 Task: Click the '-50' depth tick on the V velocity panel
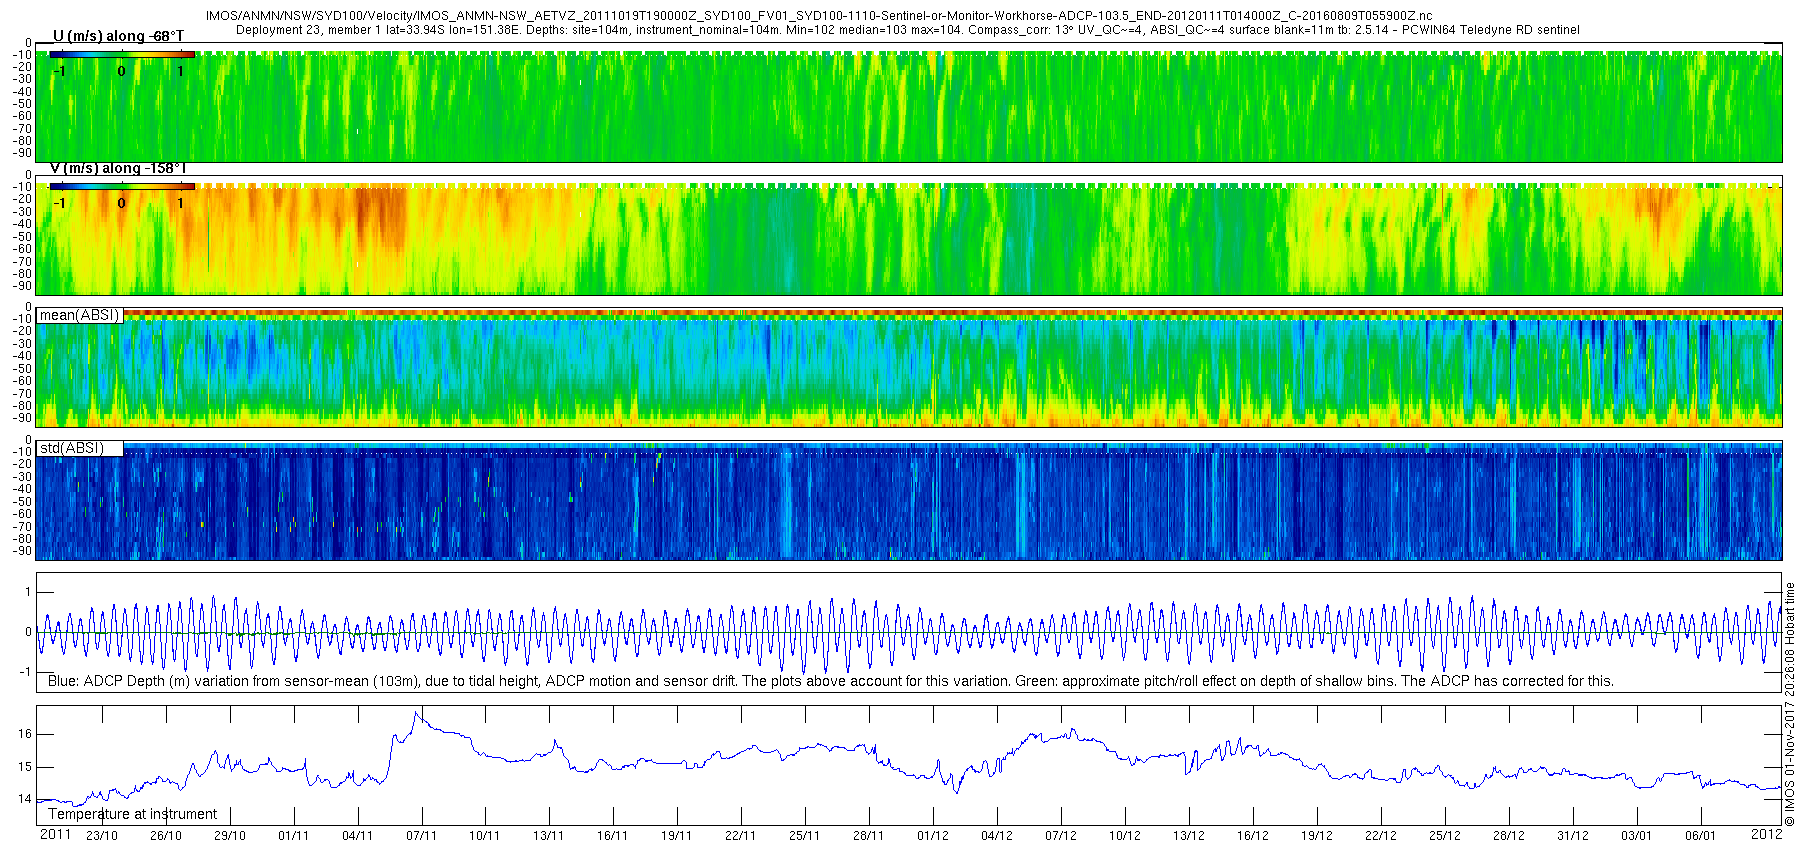point(22,236)
